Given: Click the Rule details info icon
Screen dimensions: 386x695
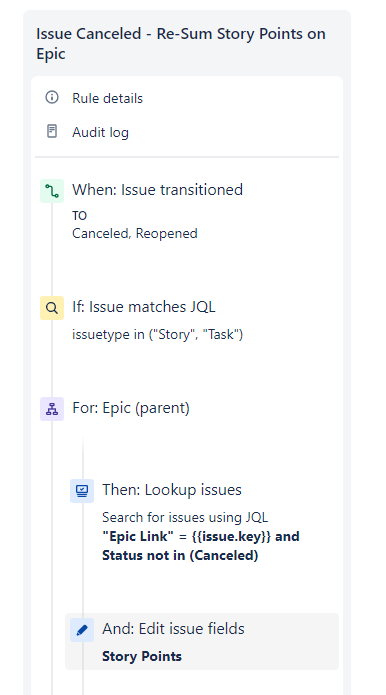Looking at the screenshot, I should (x=52, y=98).
